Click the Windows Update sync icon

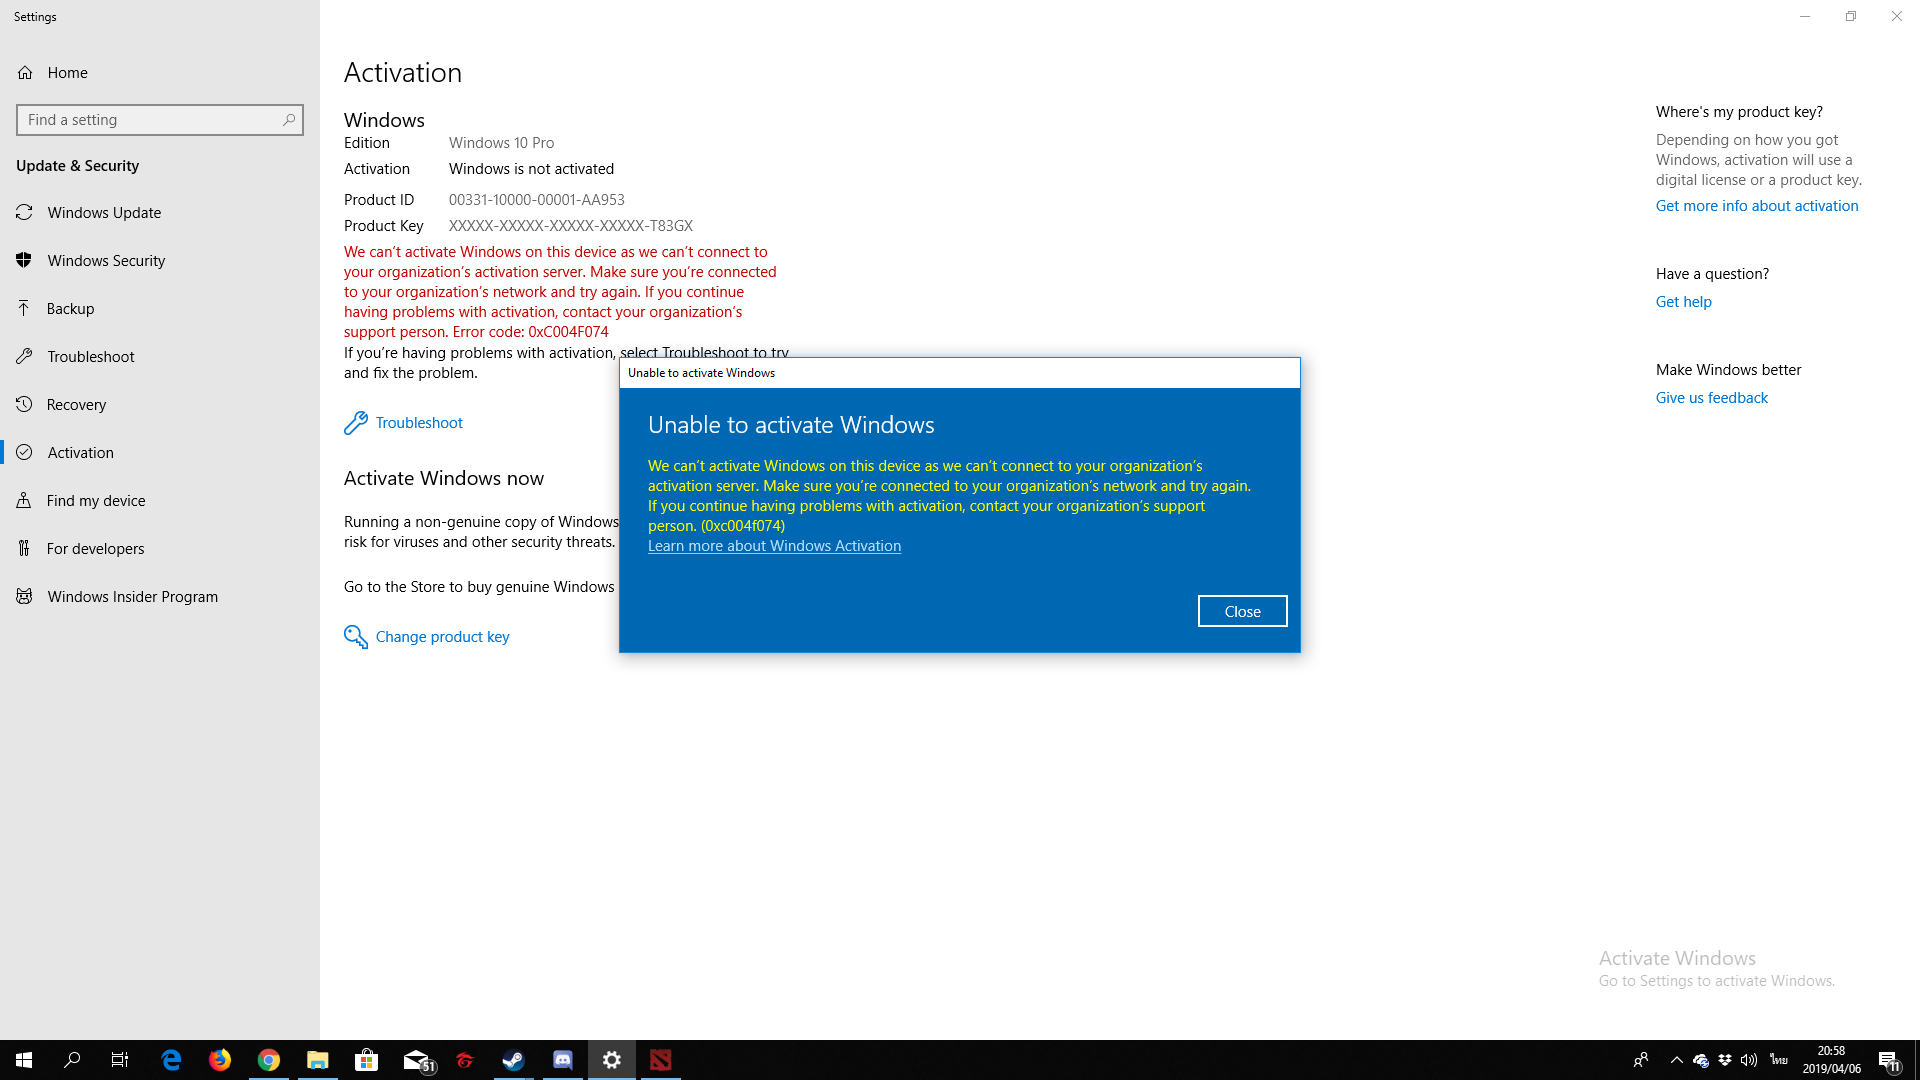point(24,212)
